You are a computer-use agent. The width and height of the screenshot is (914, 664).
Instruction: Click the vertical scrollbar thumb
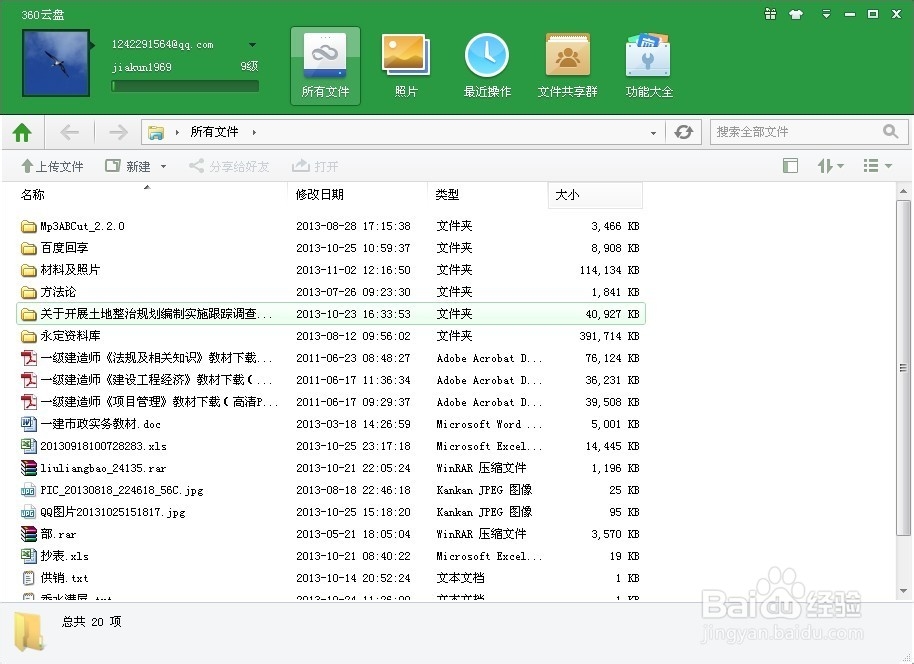coord(904,367)
